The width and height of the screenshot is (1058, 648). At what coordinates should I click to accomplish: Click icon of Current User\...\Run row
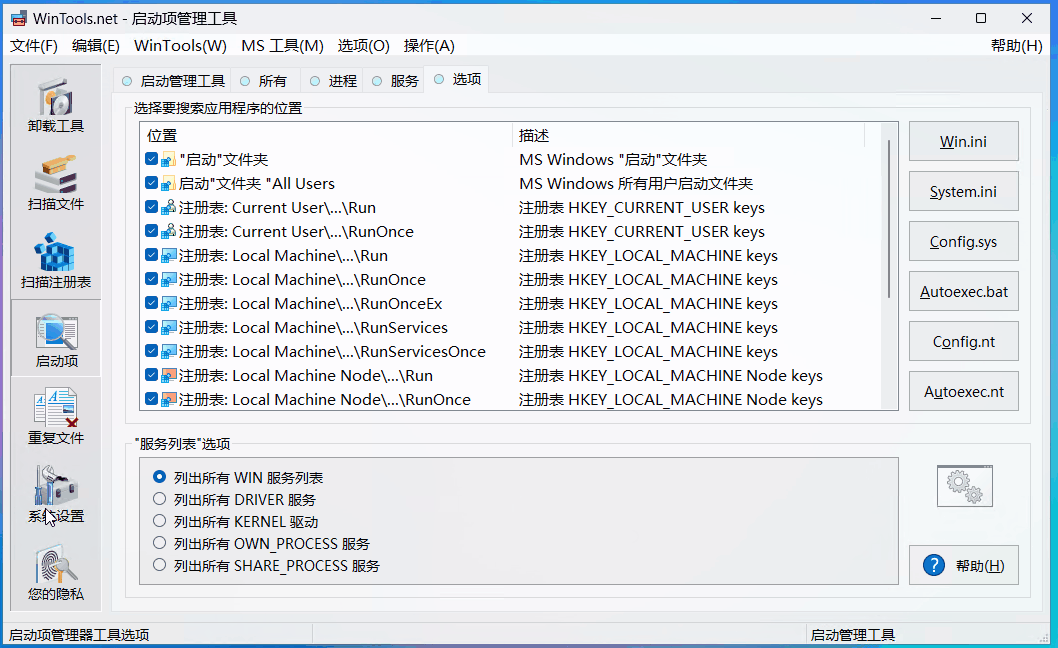click(169, 208)
